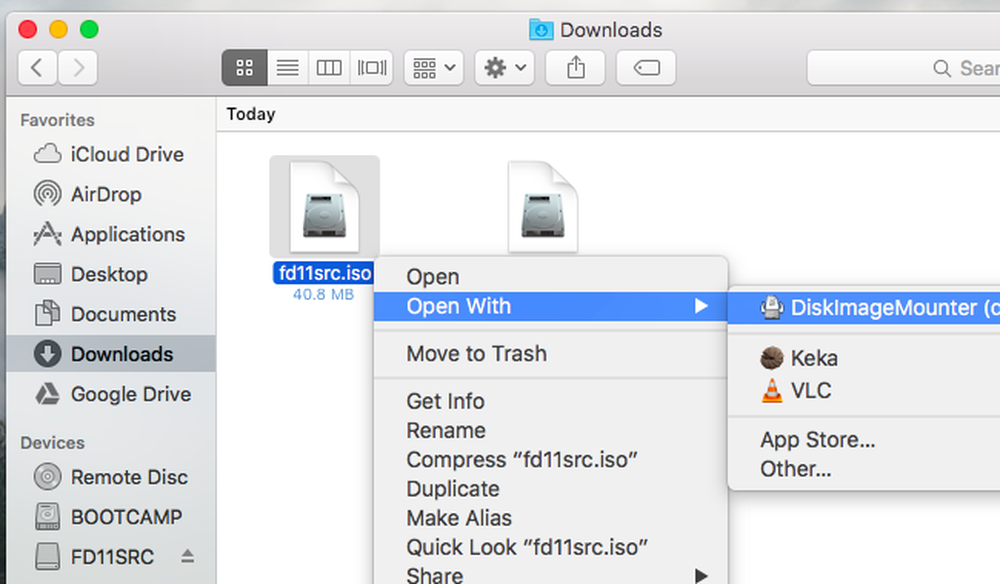Choose Duplicate in the context menu
The width and height of the screenshot is (1000, 584).
[x=550, y=488]
